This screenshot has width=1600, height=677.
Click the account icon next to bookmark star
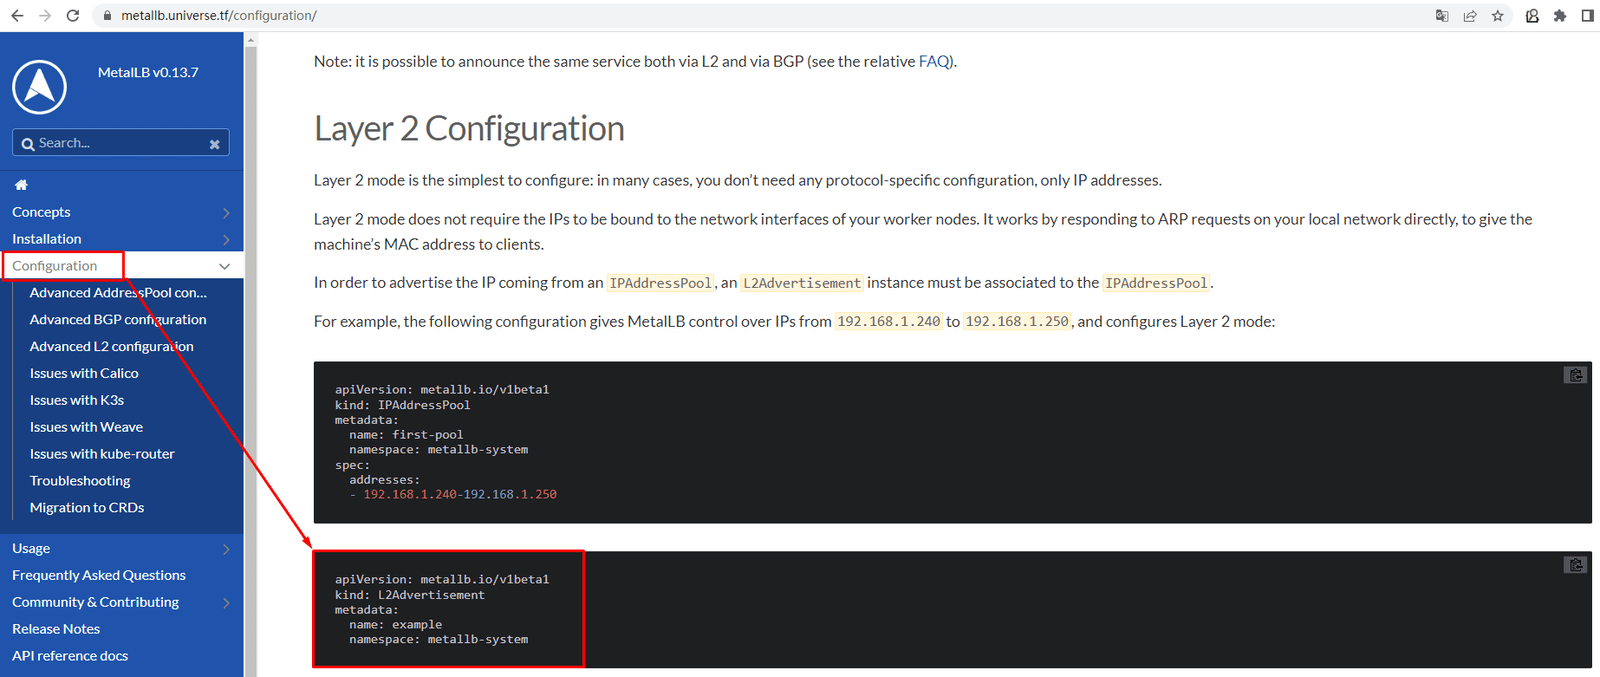[1532, 16]
